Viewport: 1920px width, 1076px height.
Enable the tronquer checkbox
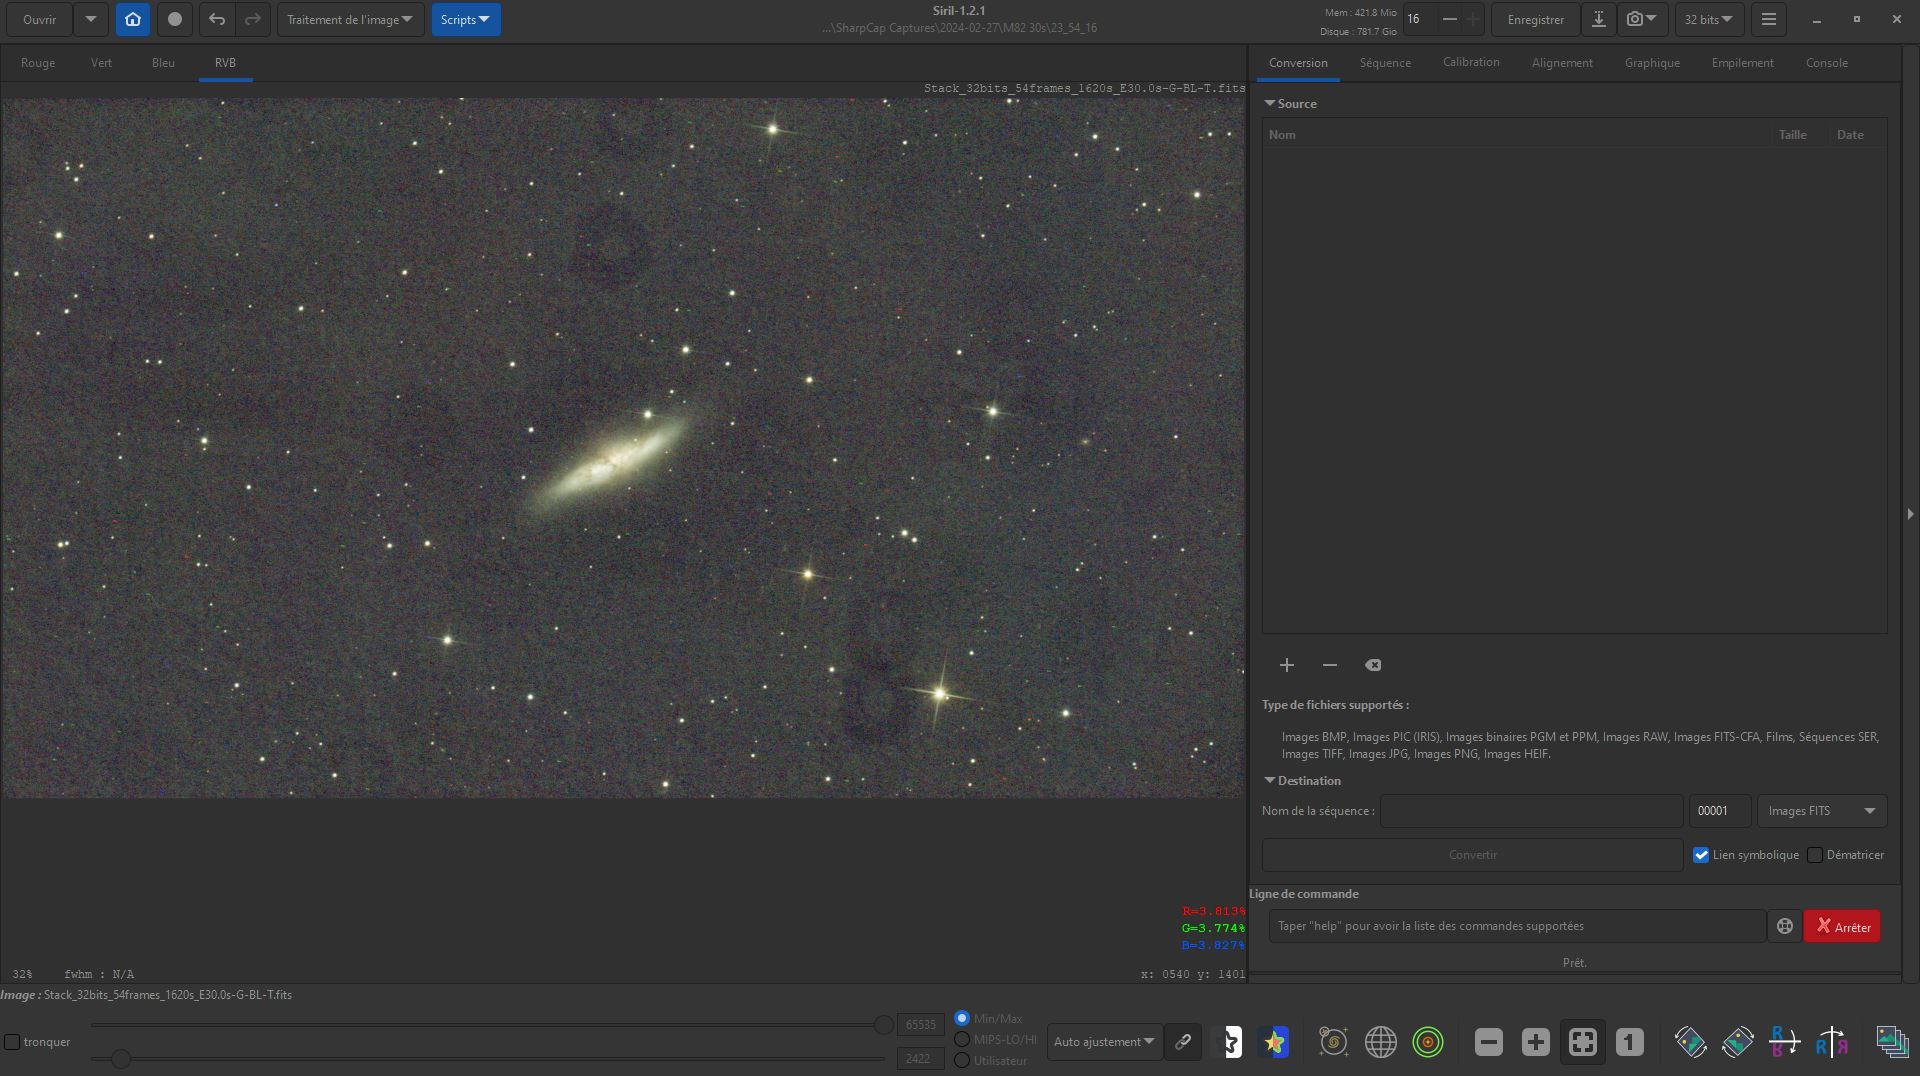pos(12,1042)
